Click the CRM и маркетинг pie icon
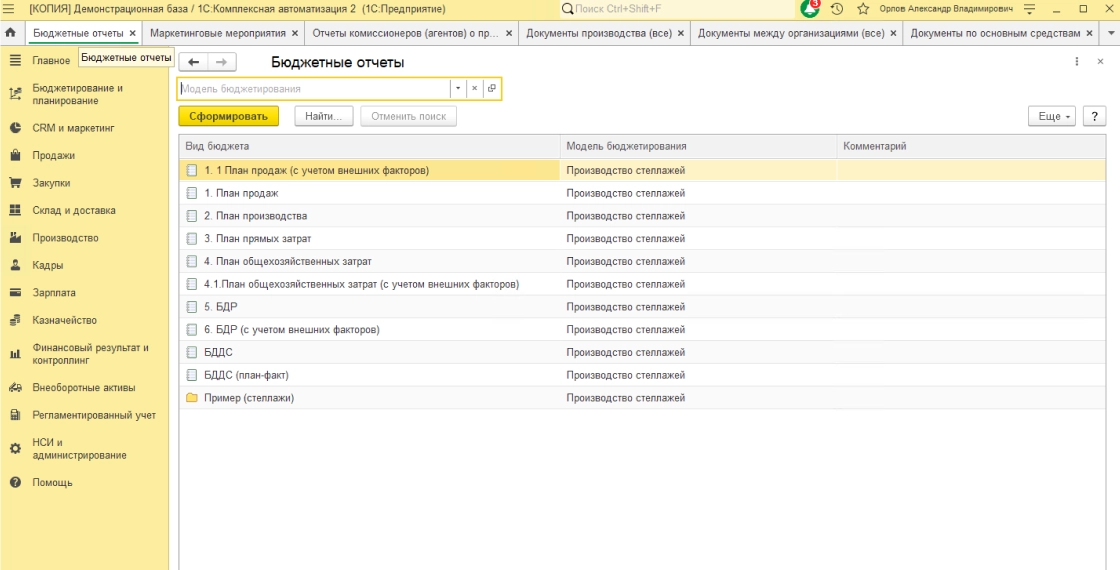The width and height of the screenshot is (1120, 570). click(x=15, y=128)
